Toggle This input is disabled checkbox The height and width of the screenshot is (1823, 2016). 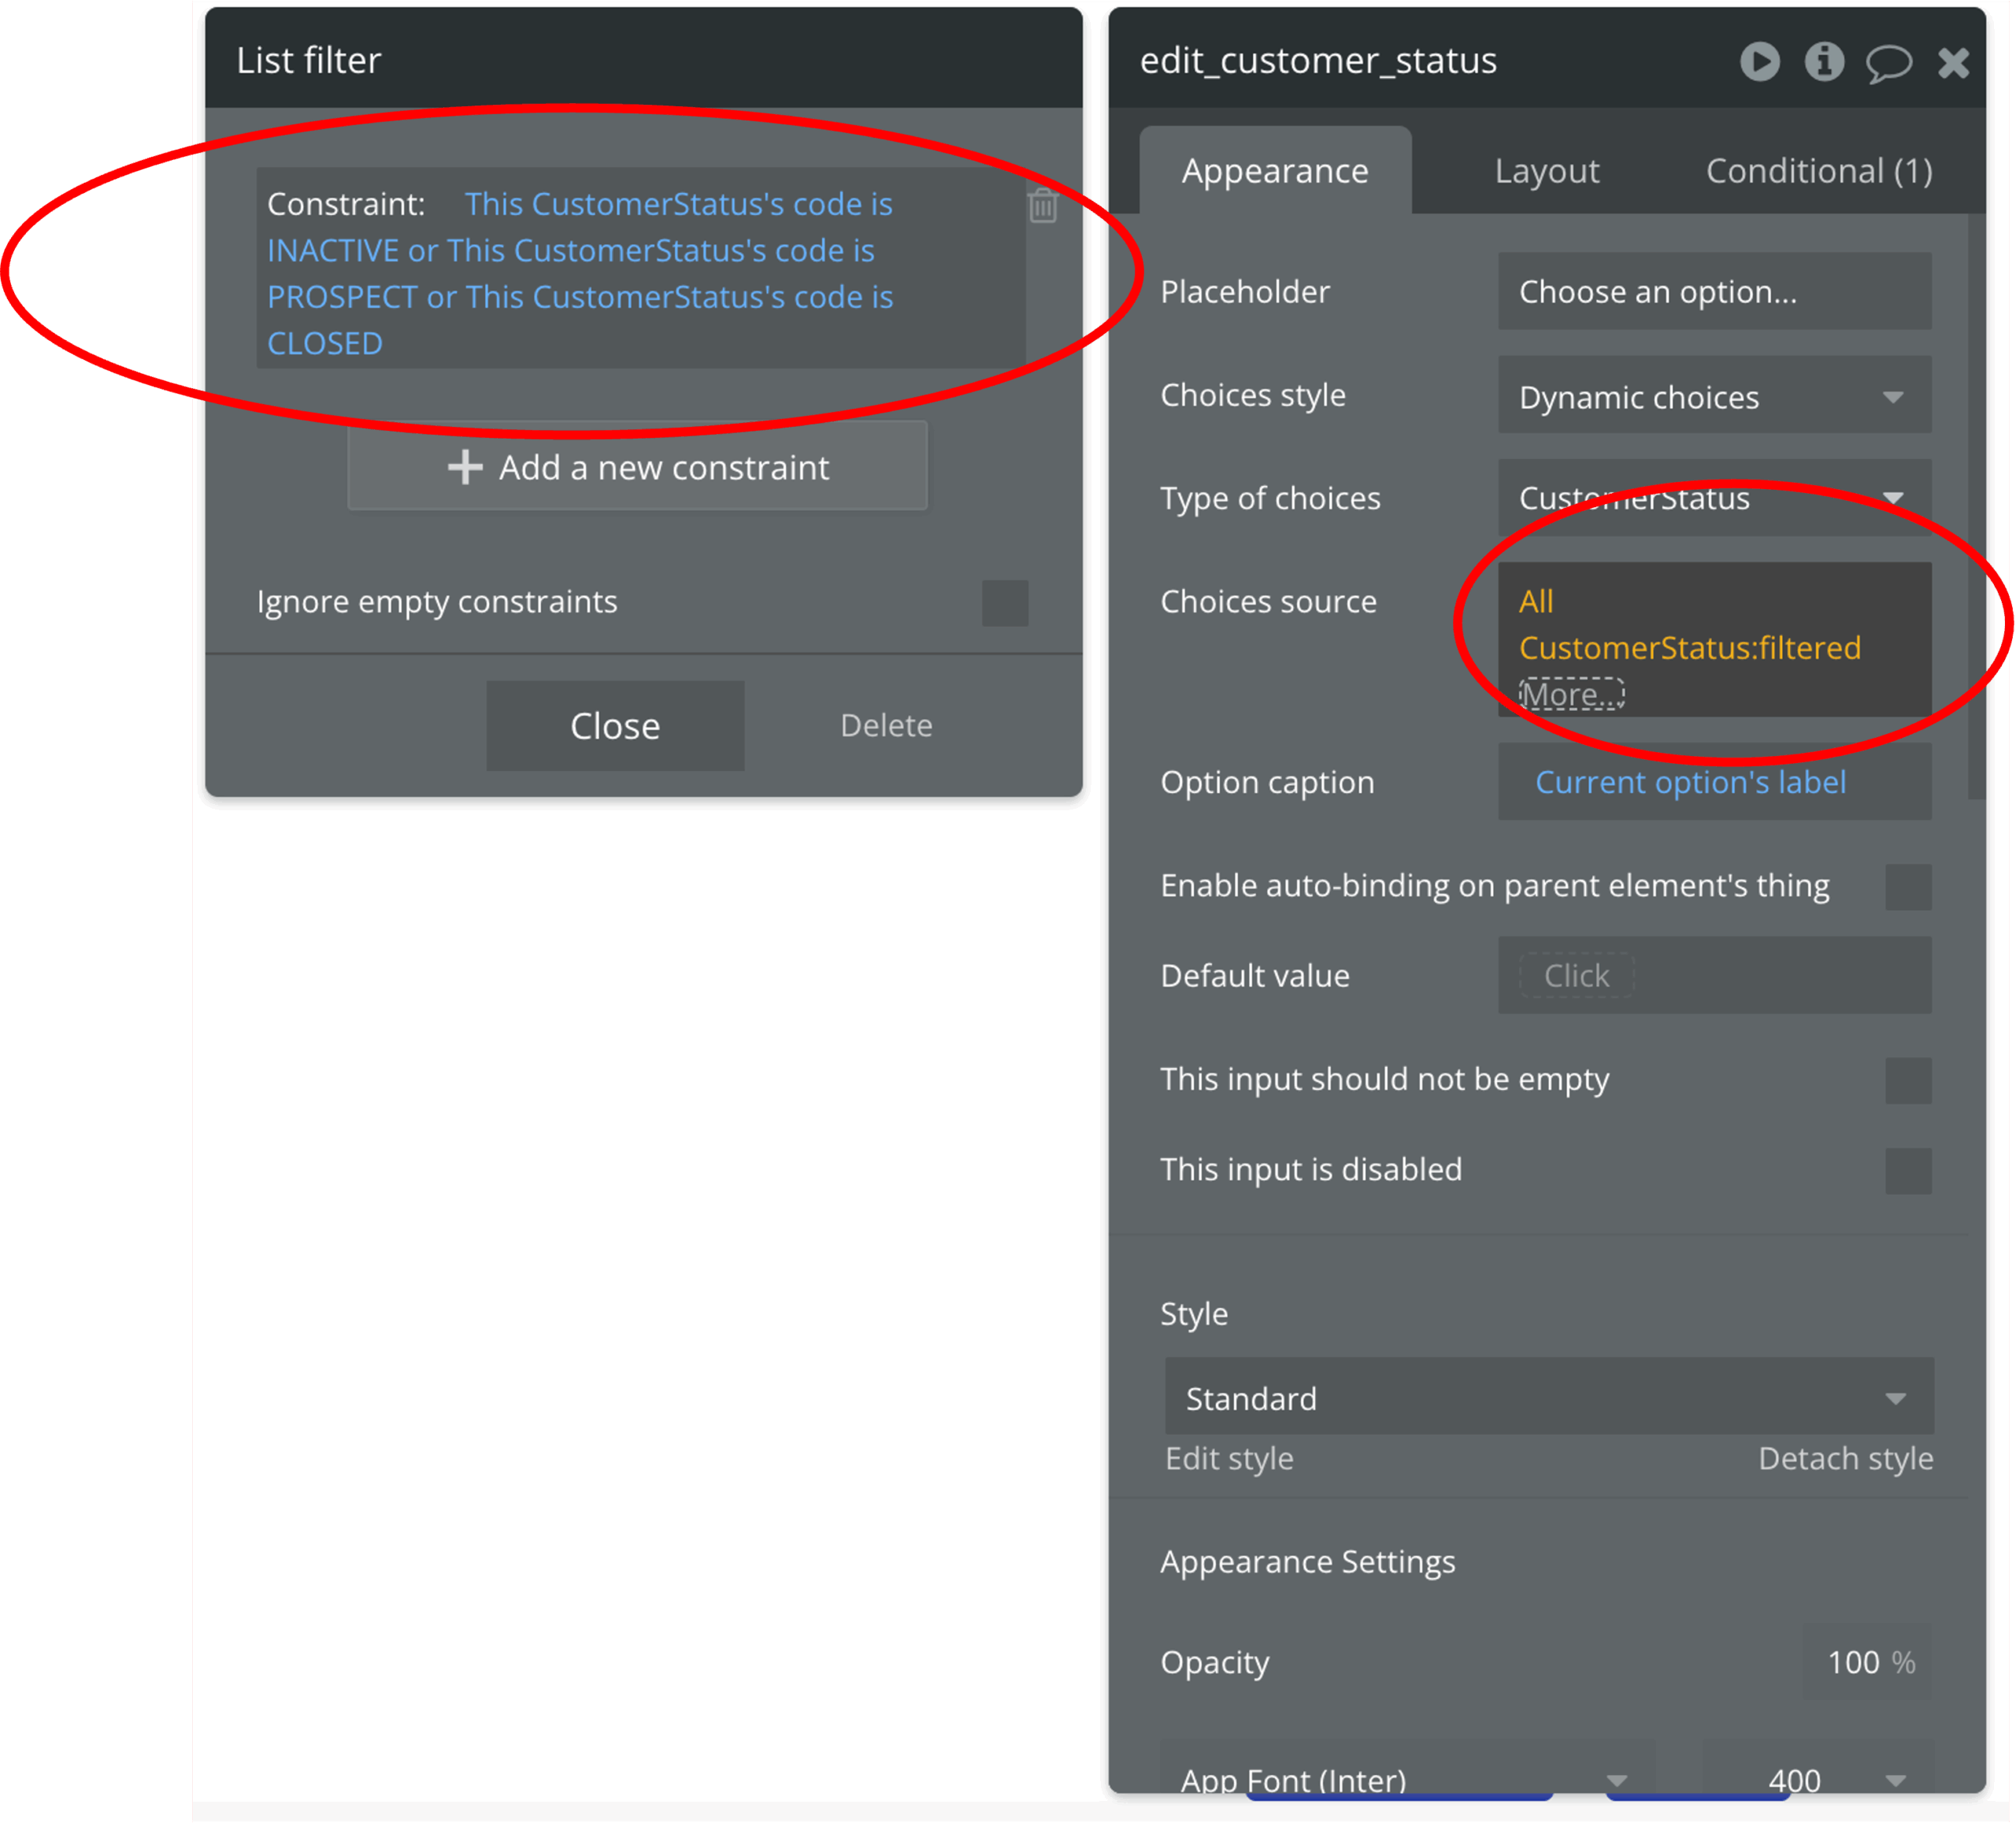click(x=1907, y=1170)
